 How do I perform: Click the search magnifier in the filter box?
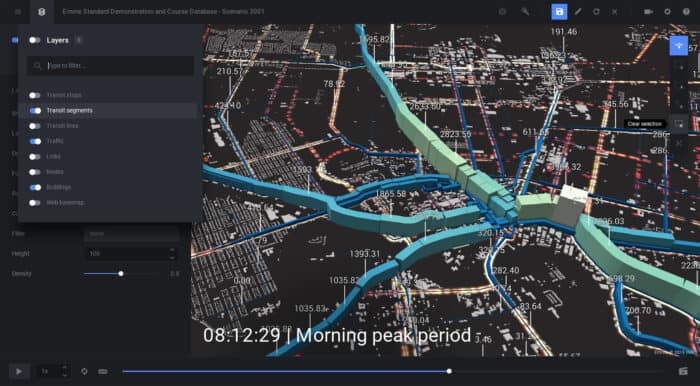[38, 66]
